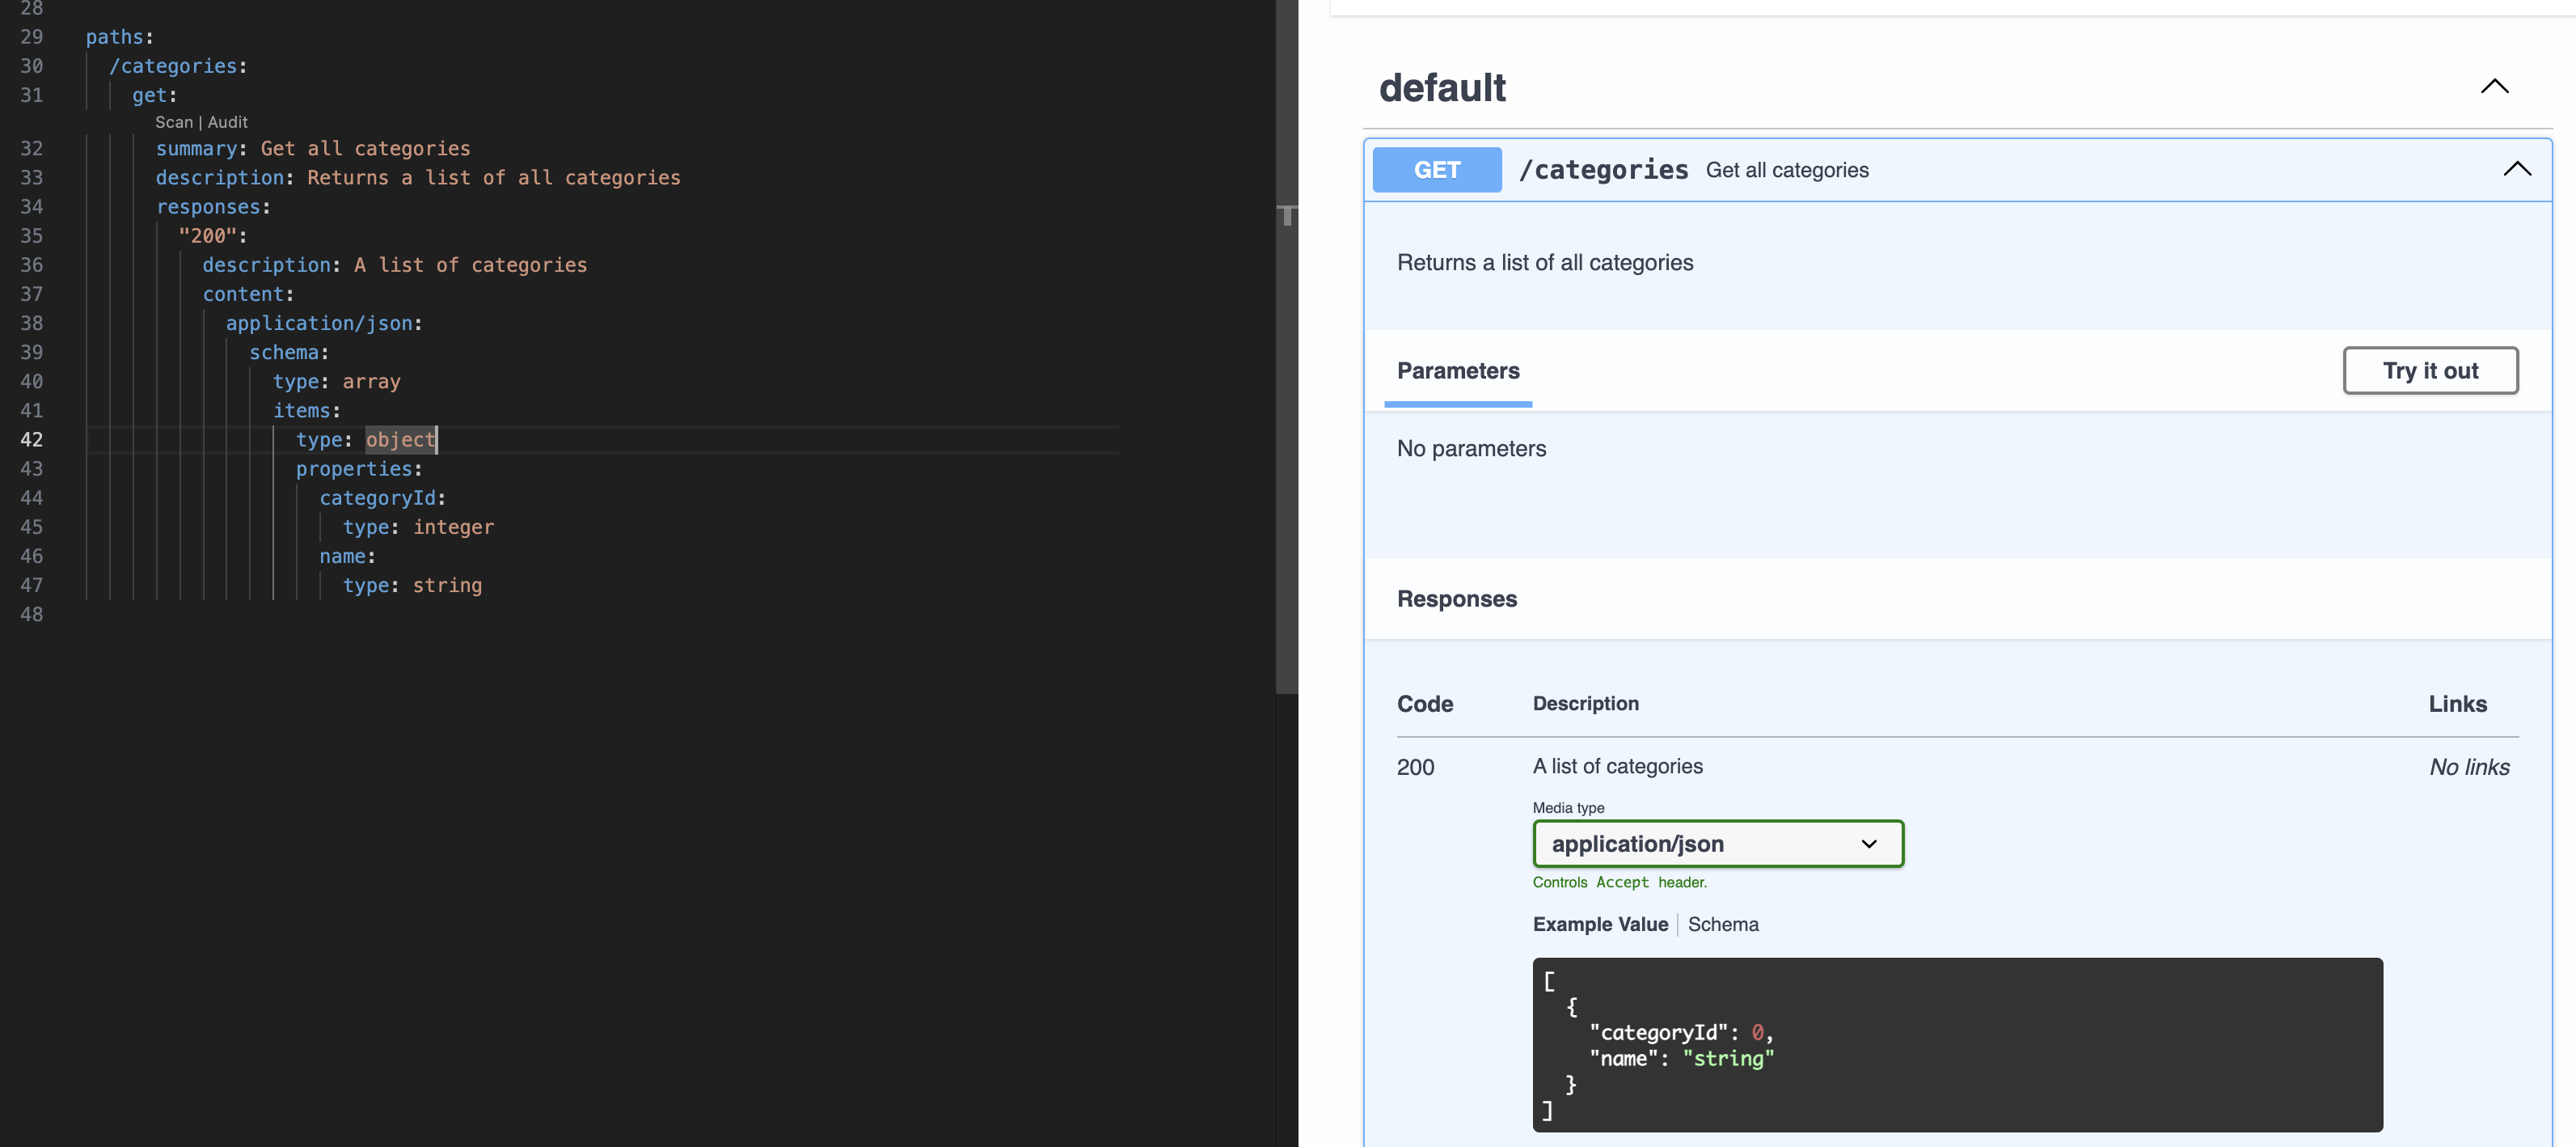Click the 'schema' key on line 39
Viewport: 2576px width, 1147px height.
[x=284, y=352]
